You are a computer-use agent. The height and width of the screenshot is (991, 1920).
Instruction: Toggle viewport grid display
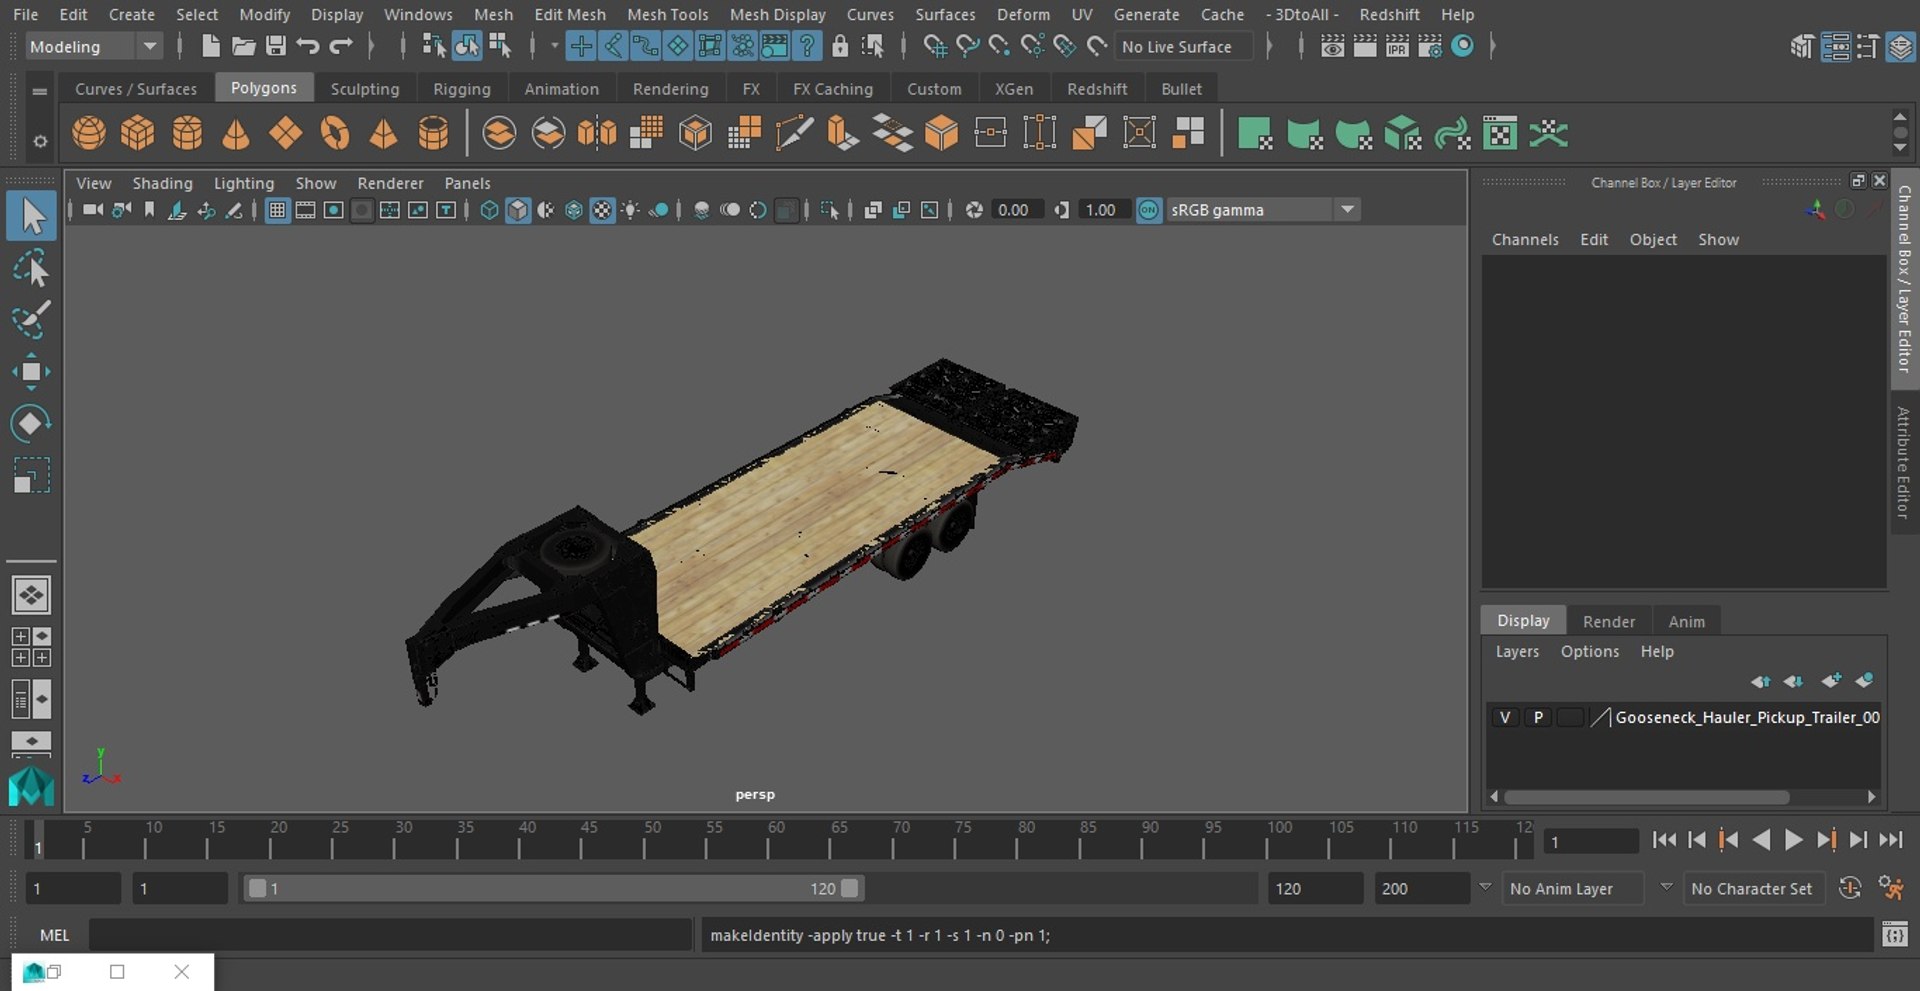tap(277, 210)
